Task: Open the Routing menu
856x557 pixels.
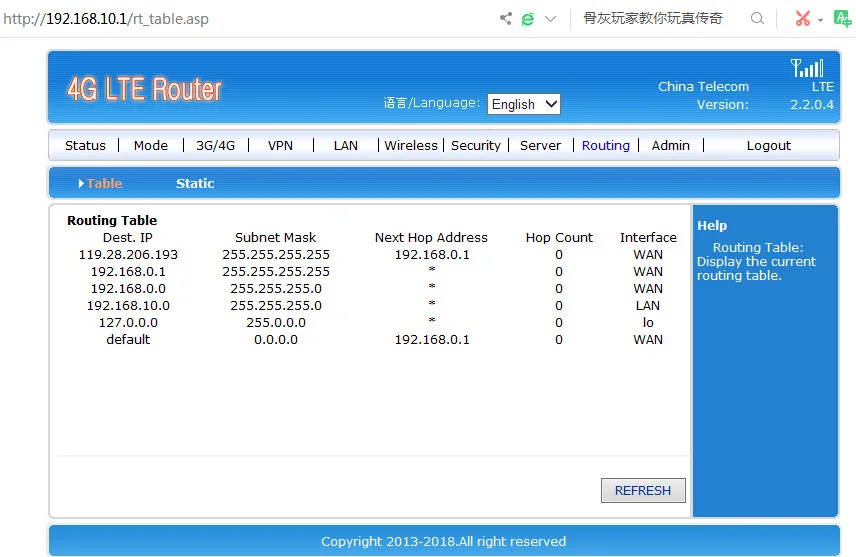Action: coord(605,145)
